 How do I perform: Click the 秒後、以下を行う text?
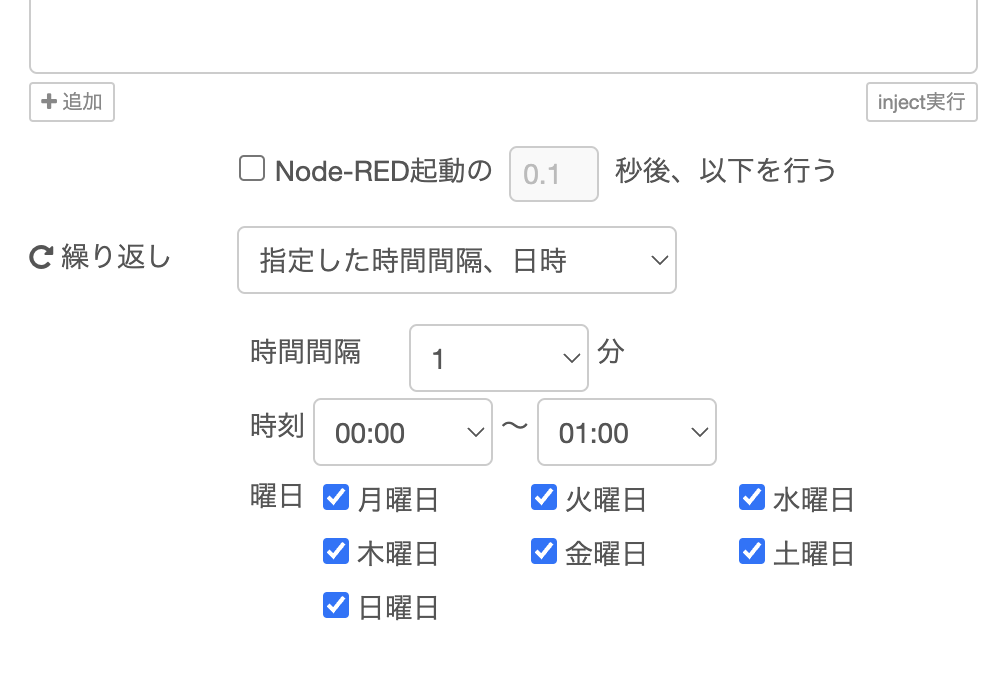pyautogui.click(x=726, y=171)
